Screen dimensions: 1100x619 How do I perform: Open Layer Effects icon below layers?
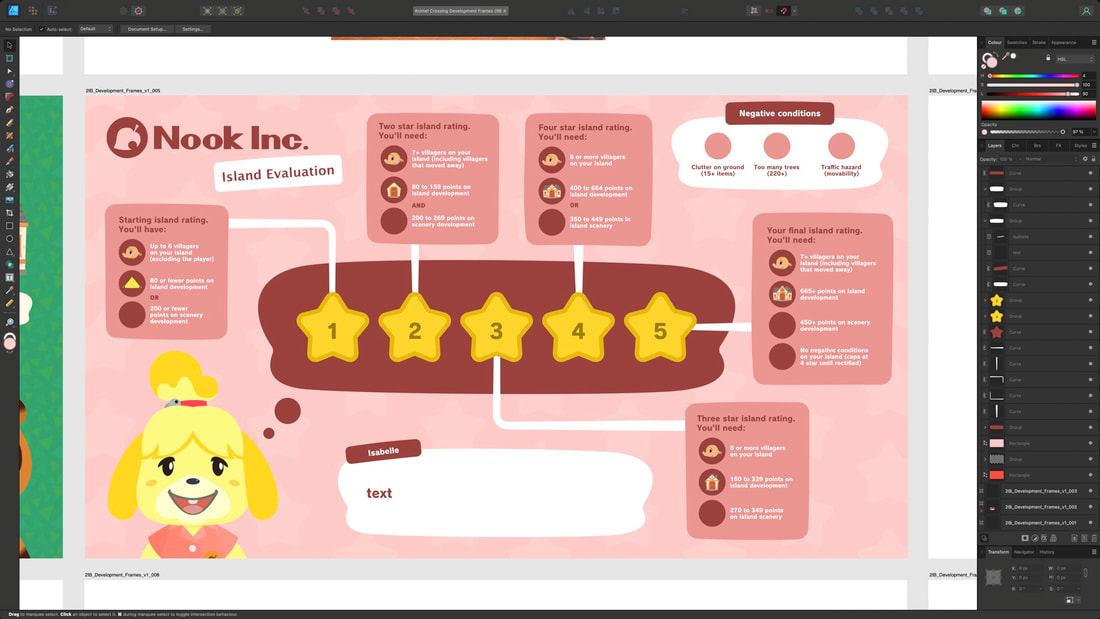click(1044, 538)
